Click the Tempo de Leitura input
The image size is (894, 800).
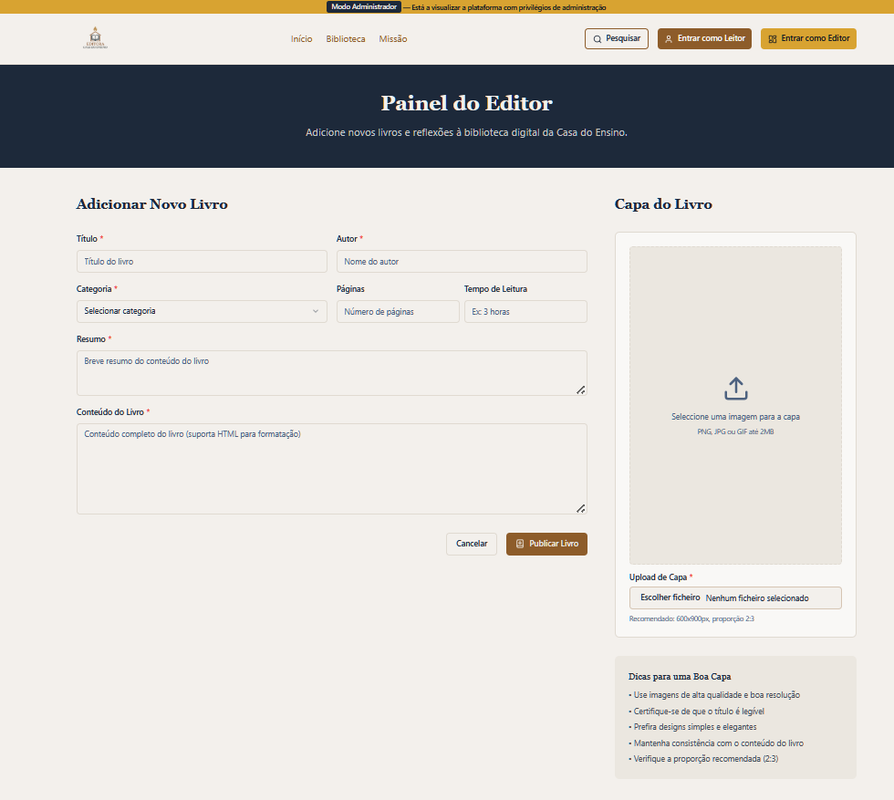click(x=525, y=312)
